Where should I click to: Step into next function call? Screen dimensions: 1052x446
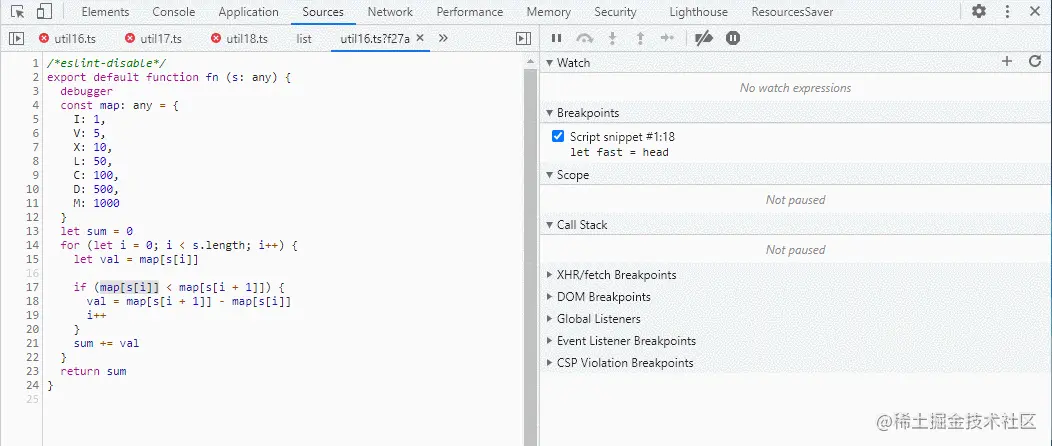click(x=612, y=38)
